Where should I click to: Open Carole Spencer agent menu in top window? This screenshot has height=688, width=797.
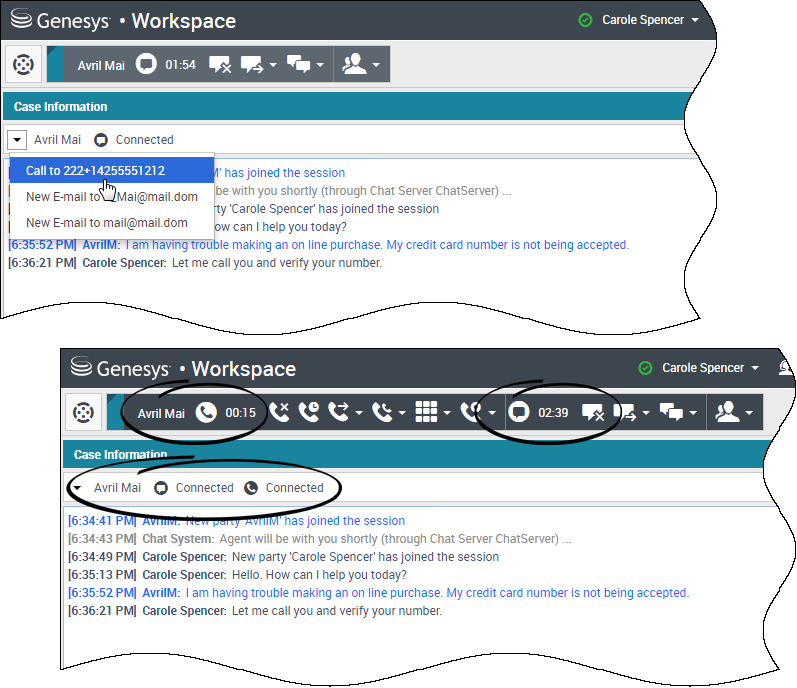point(651,20)
